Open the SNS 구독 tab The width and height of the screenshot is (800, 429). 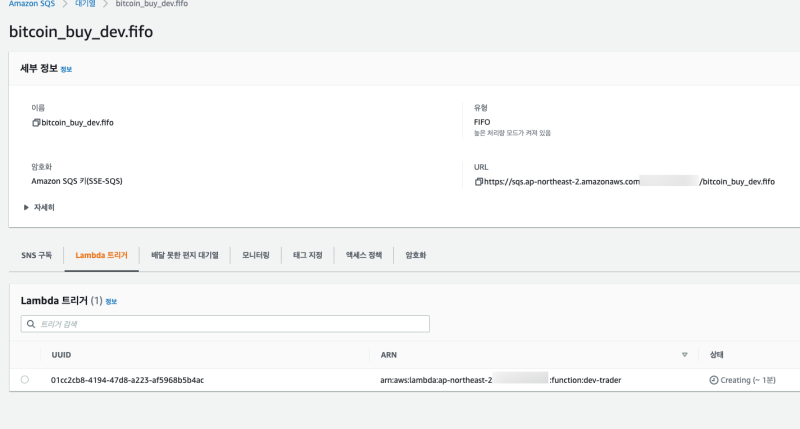pyautogui.click(x=37, y=255)
